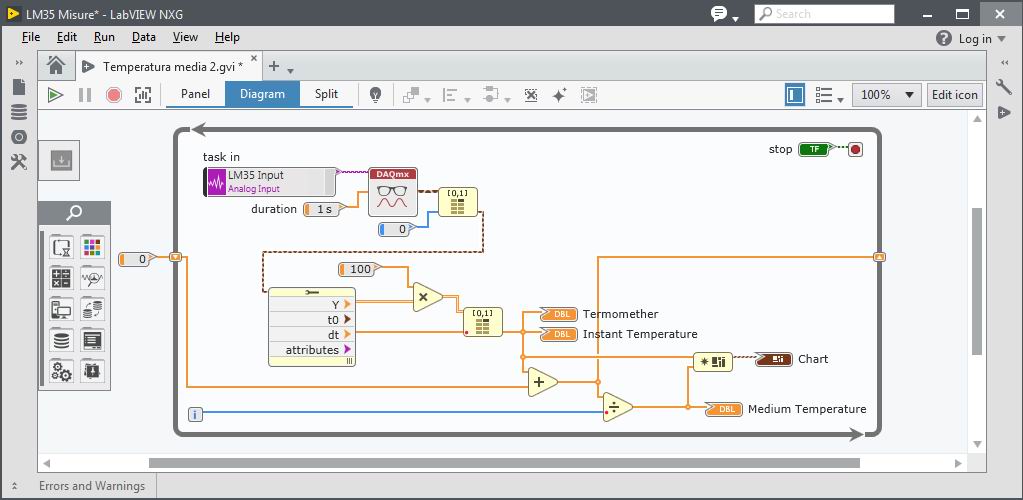Switch to the Split view
1023x500 pixels.
(326, 94)
